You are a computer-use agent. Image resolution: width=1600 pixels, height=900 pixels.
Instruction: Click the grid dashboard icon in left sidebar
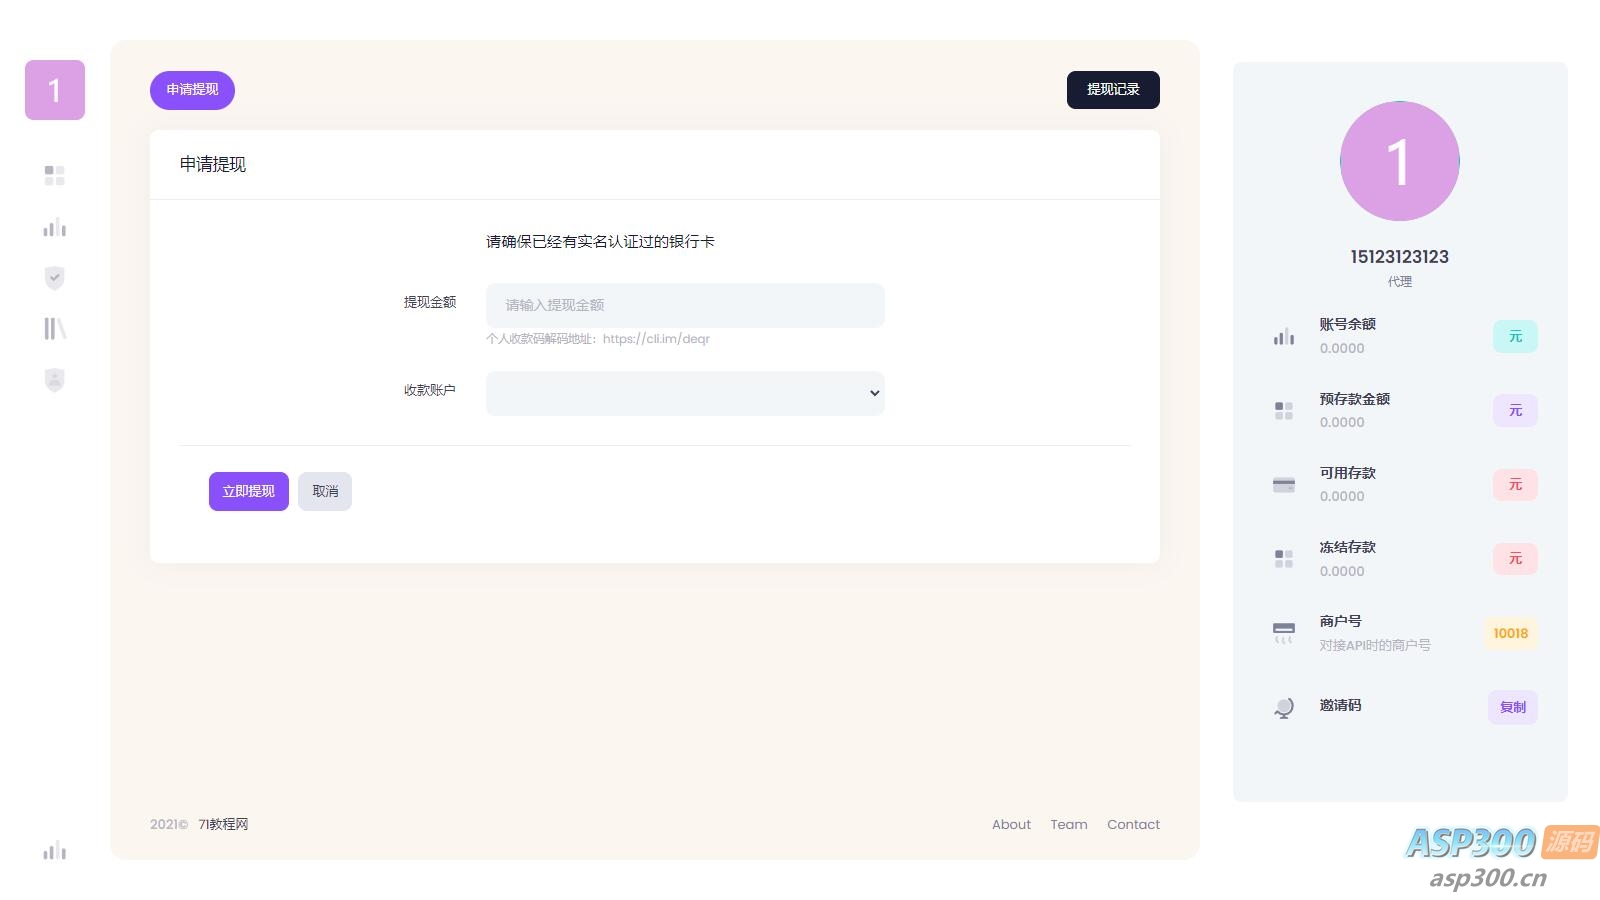point(55,176)
